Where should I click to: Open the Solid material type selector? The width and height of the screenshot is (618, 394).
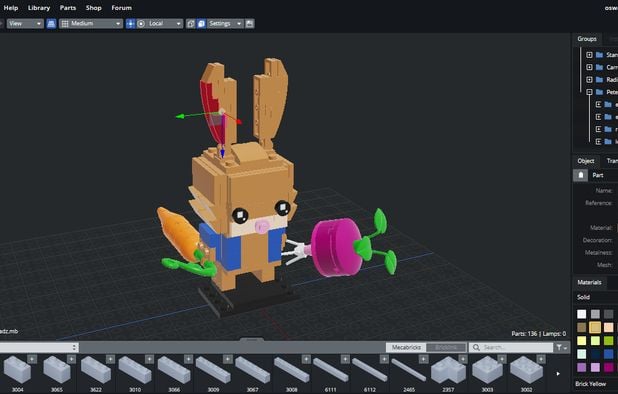coord(595,297)
